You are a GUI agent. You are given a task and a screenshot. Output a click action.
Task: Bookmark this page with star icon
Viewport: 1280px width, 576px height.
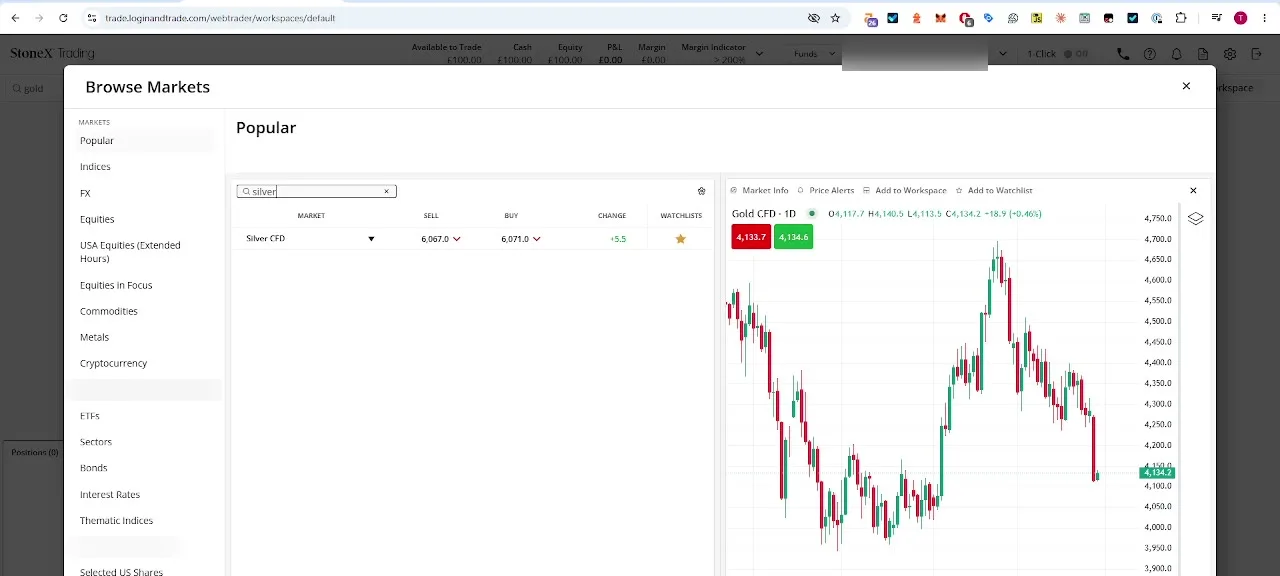pos(835,18)
